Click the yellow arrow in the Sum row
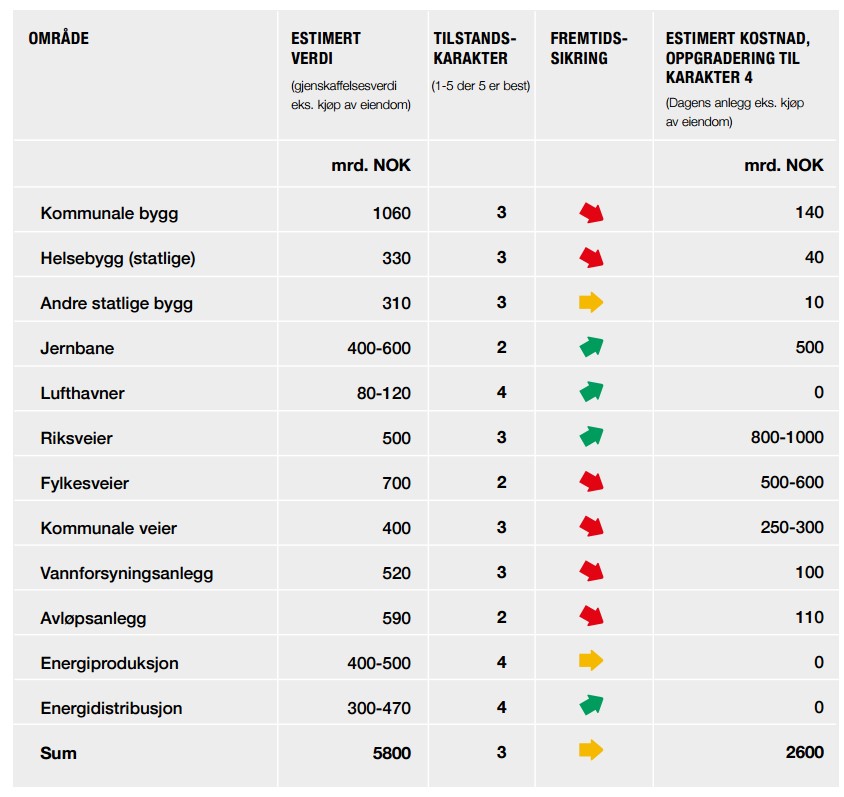844x797 pixels. click(x=591, y=751)
